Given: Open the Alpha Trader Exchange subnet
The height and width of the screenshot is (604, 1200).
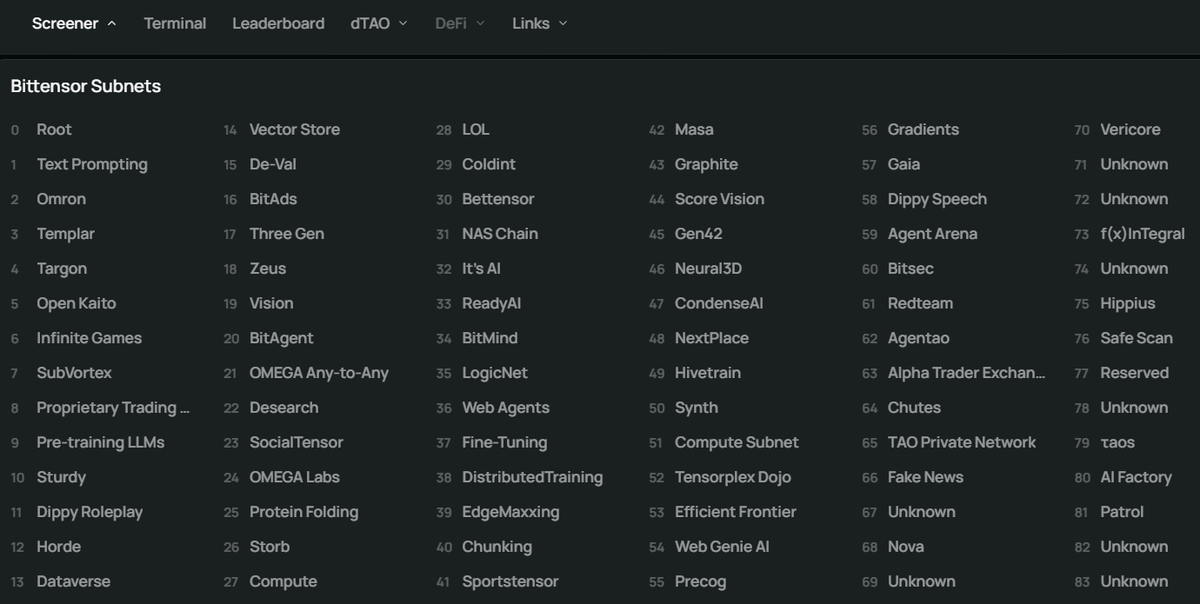Looking at the screenshot, I should (x=966, y=373).
